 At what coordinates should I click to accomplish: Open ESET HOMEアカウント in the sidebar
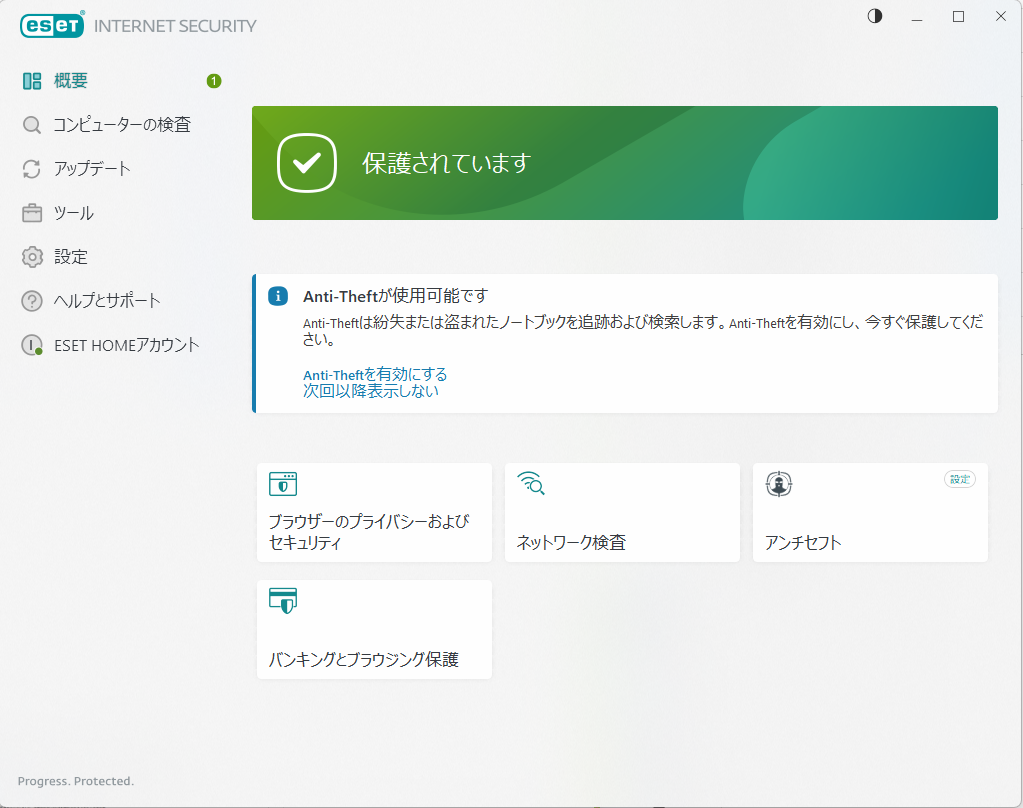126,345
